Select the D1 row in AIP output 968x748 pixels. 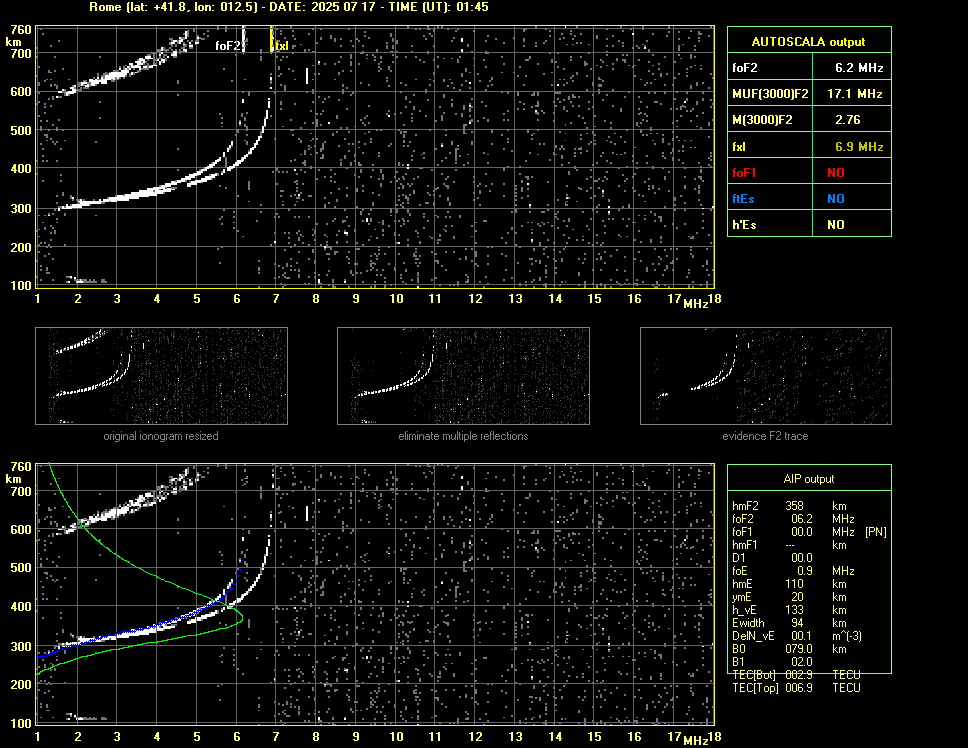[772, 558]
